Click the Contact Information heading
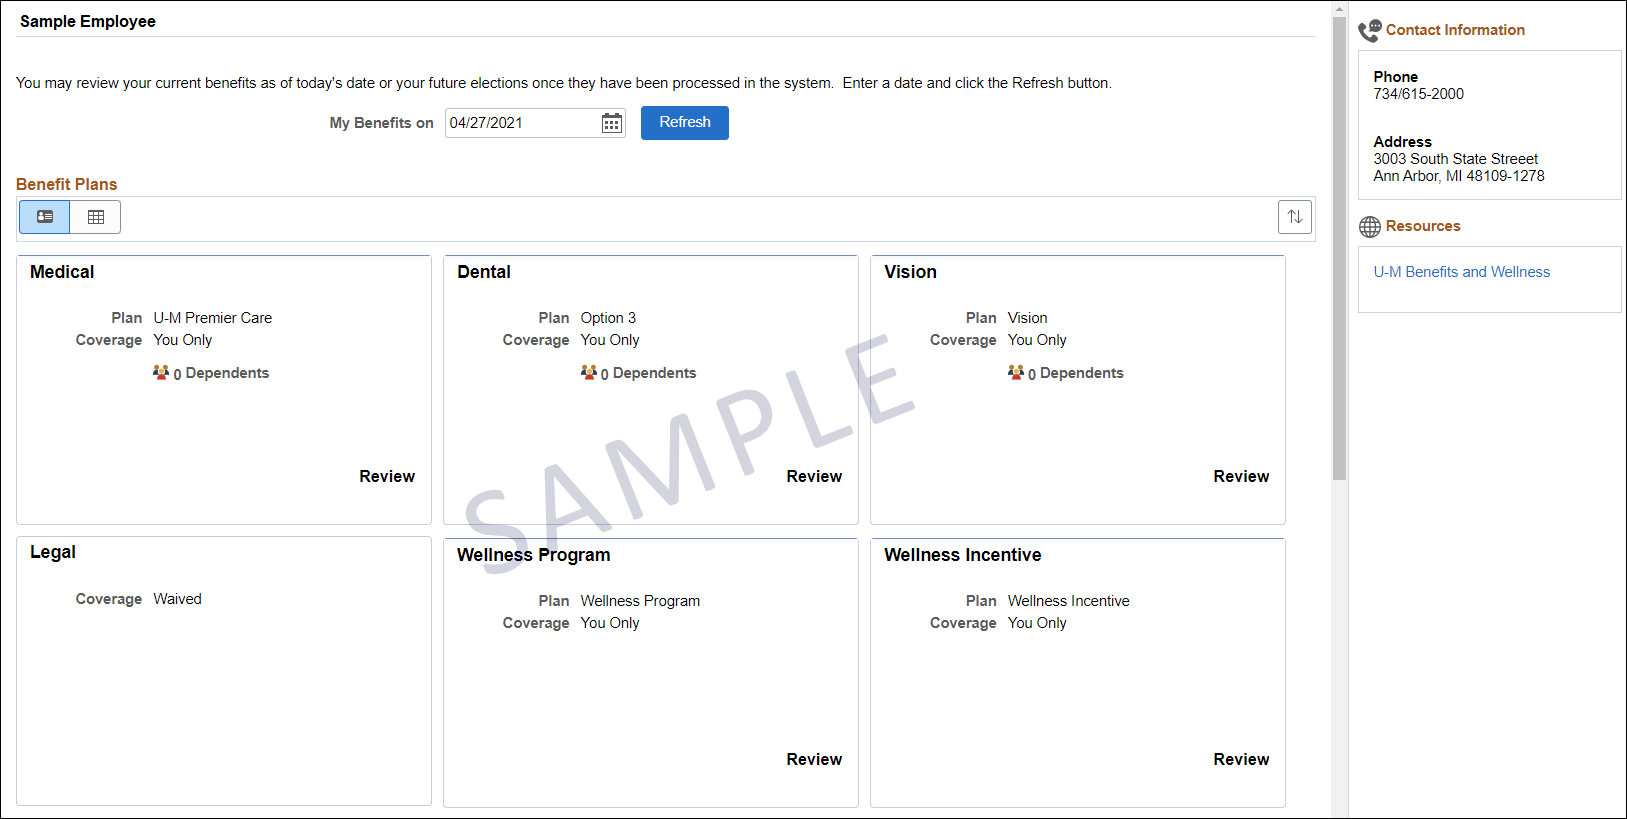Screen dimensions: 1627x819 pyautogui.click(x=1455, y=30)
